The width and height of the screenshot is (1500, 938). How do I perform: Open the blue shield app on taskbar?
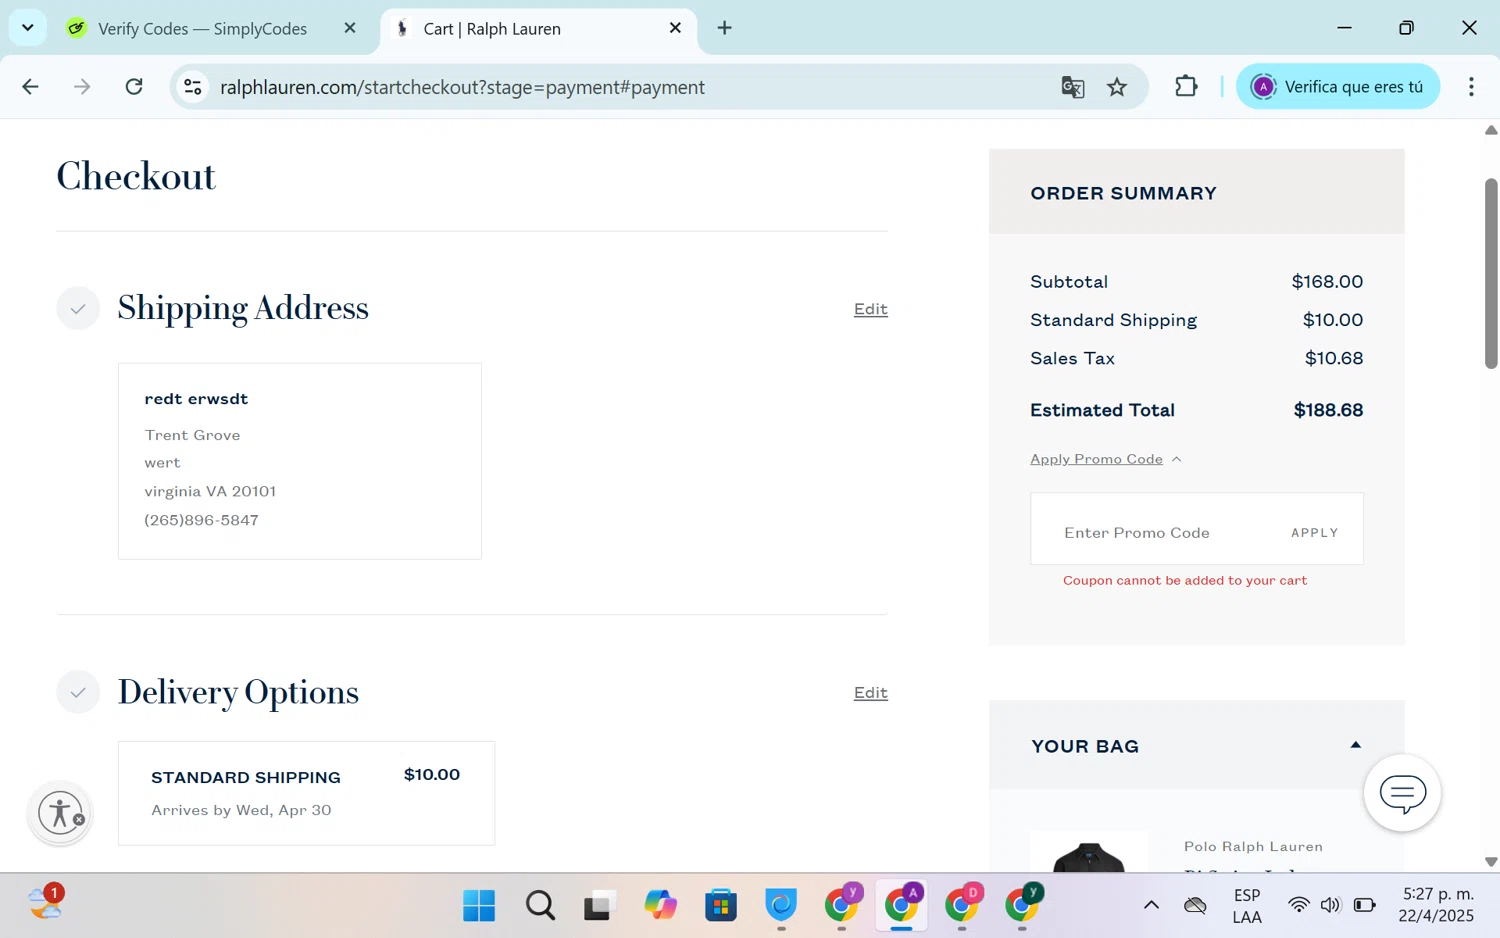pos(781,905)
